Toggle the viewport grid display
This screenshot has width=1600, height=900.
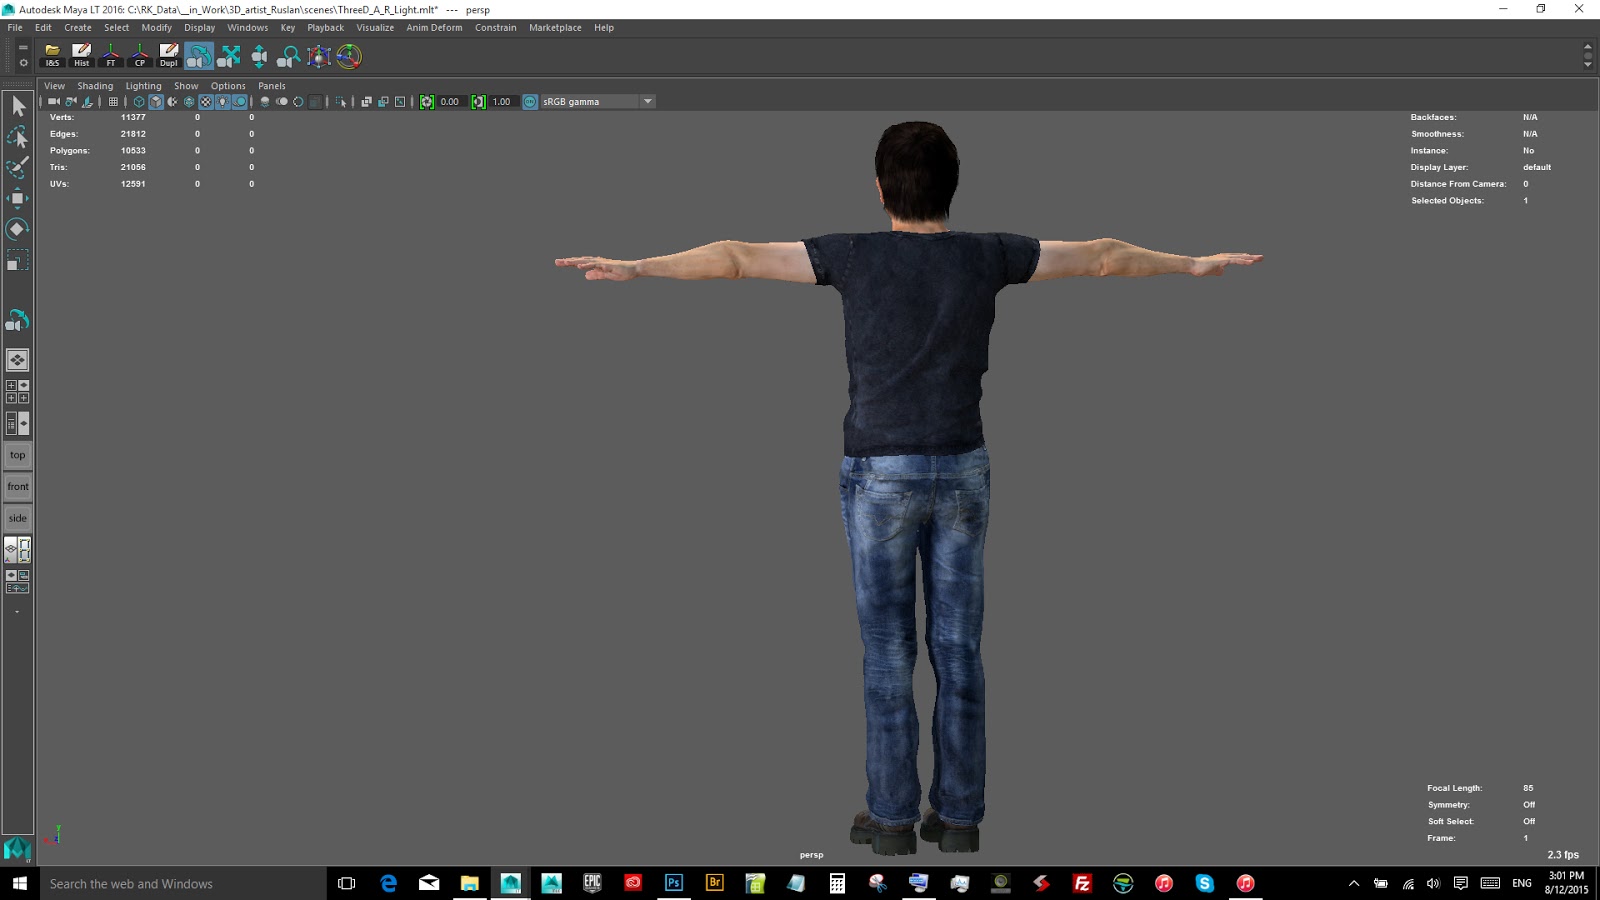click(x=113, y=102)
